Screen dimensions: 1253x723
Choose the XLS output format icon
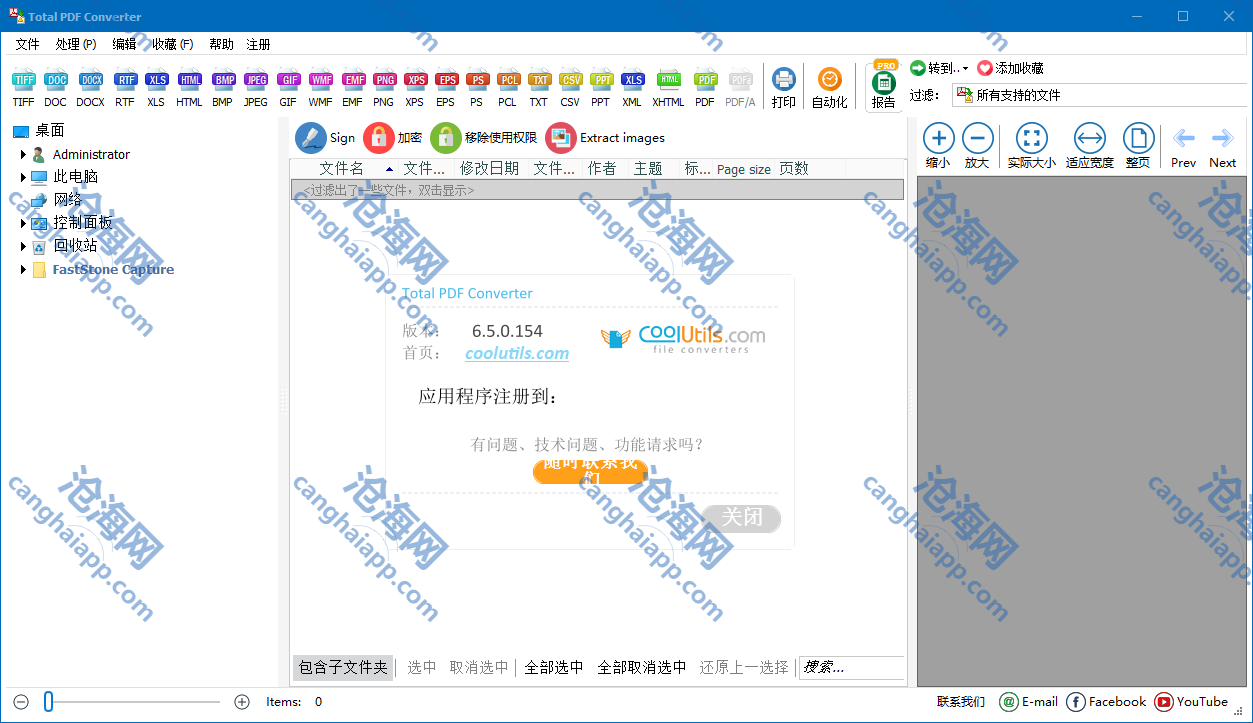156,81
